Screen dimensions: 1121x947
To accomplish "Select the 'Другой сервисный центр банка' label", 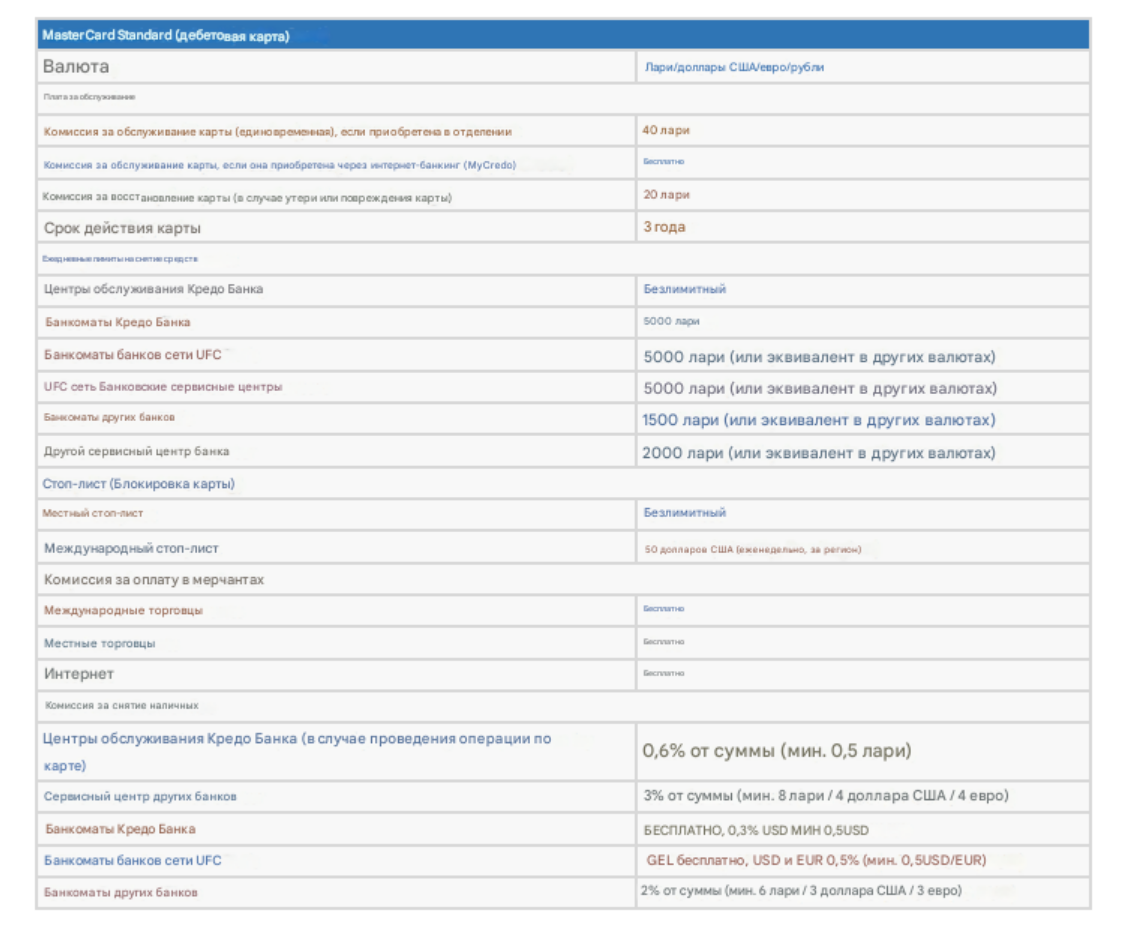I will [x=137, y=451].
